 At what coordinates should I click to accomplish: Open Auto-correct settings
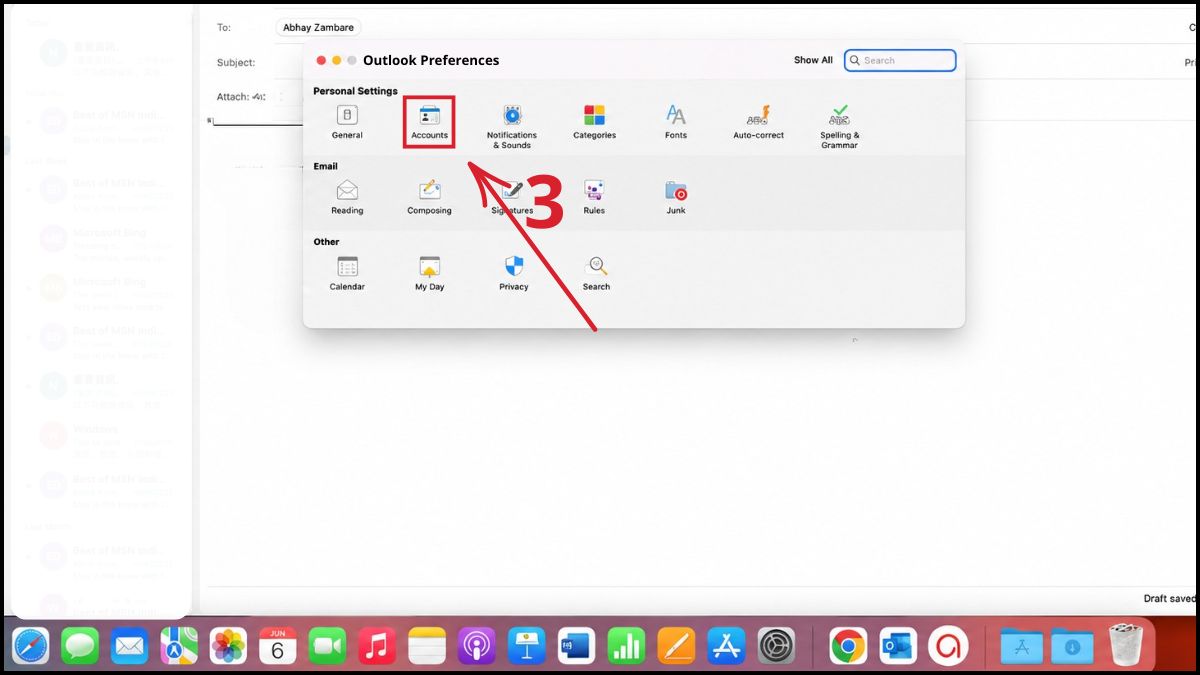coord(759,122)
